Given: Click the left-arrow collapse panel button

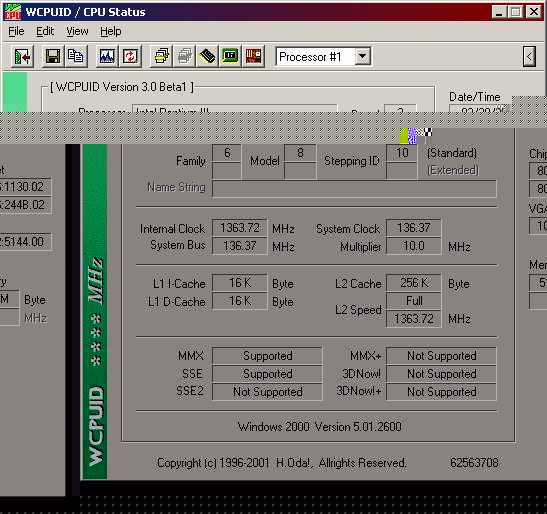Looking at the screenshot, I should point(529,56).
